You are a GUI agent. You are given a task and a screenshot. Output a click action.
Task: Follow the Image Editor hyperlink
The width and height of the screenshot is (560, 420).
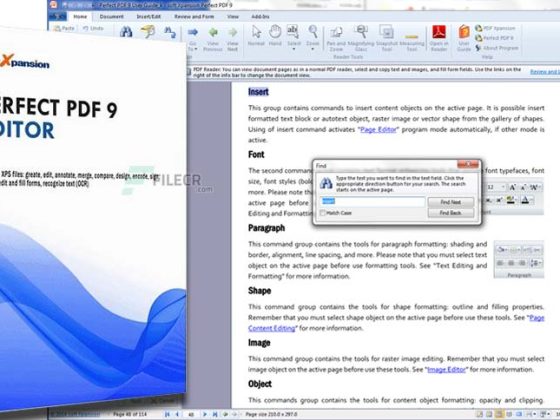pyautogui.click(x=446, y=370)
